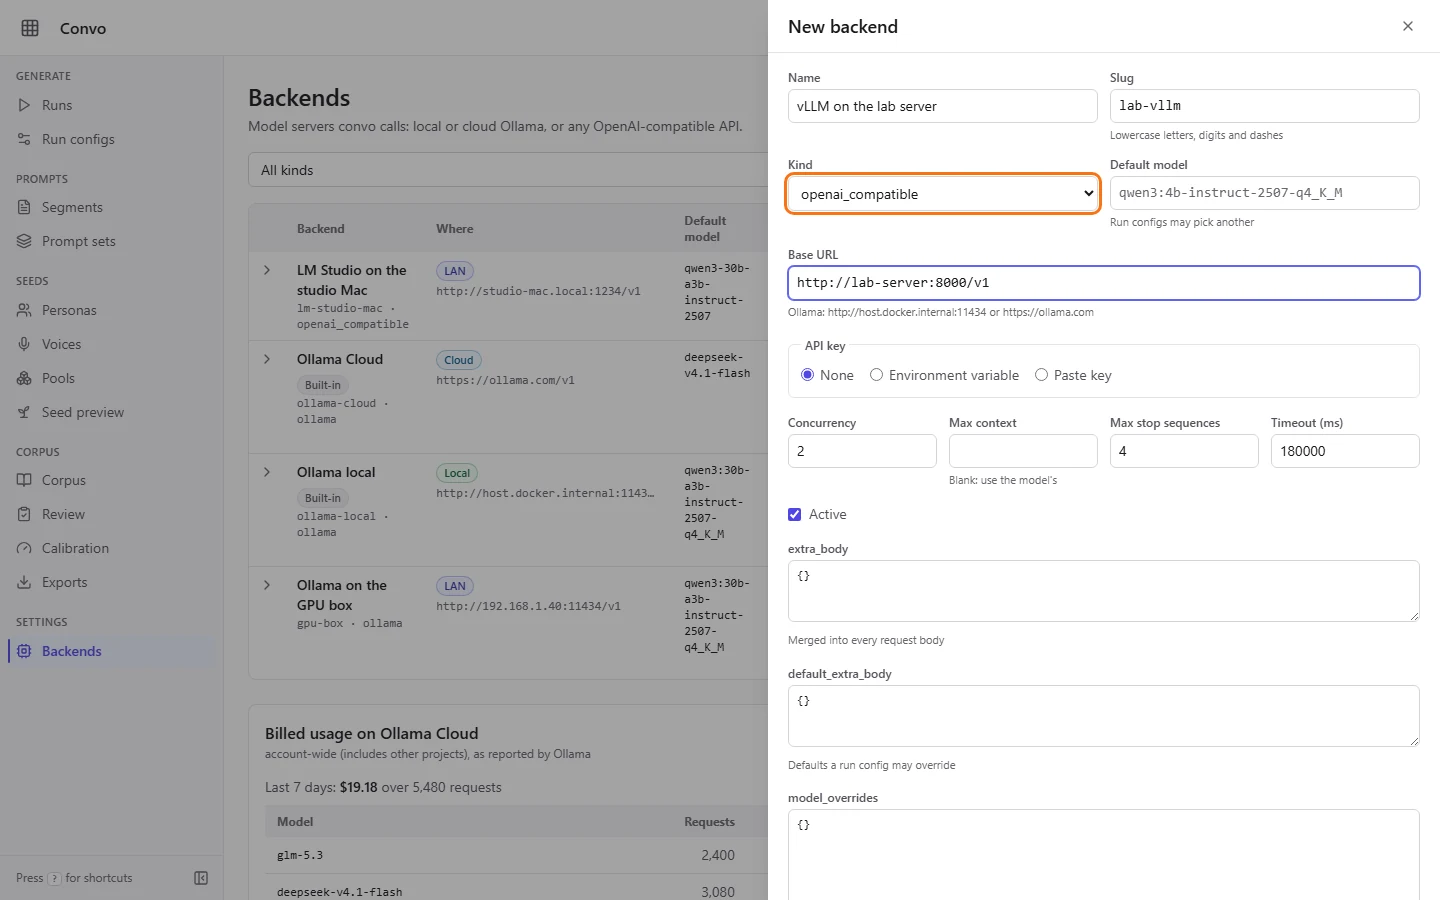Collapse the sidebar with the panel icon
This screenshot has height=900, width=1440.
(201, 878)
